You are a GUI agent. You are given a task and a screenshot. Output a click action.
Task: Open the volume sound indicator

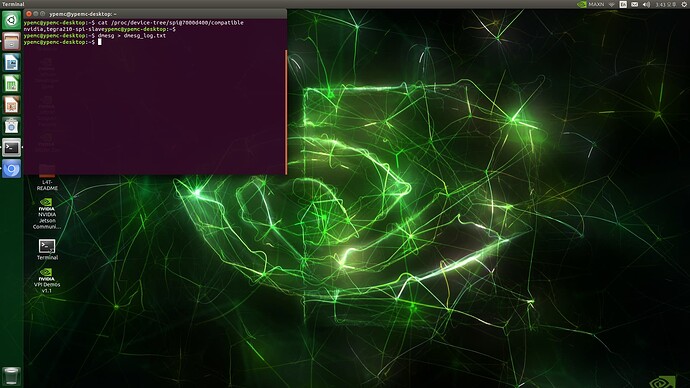646,4
